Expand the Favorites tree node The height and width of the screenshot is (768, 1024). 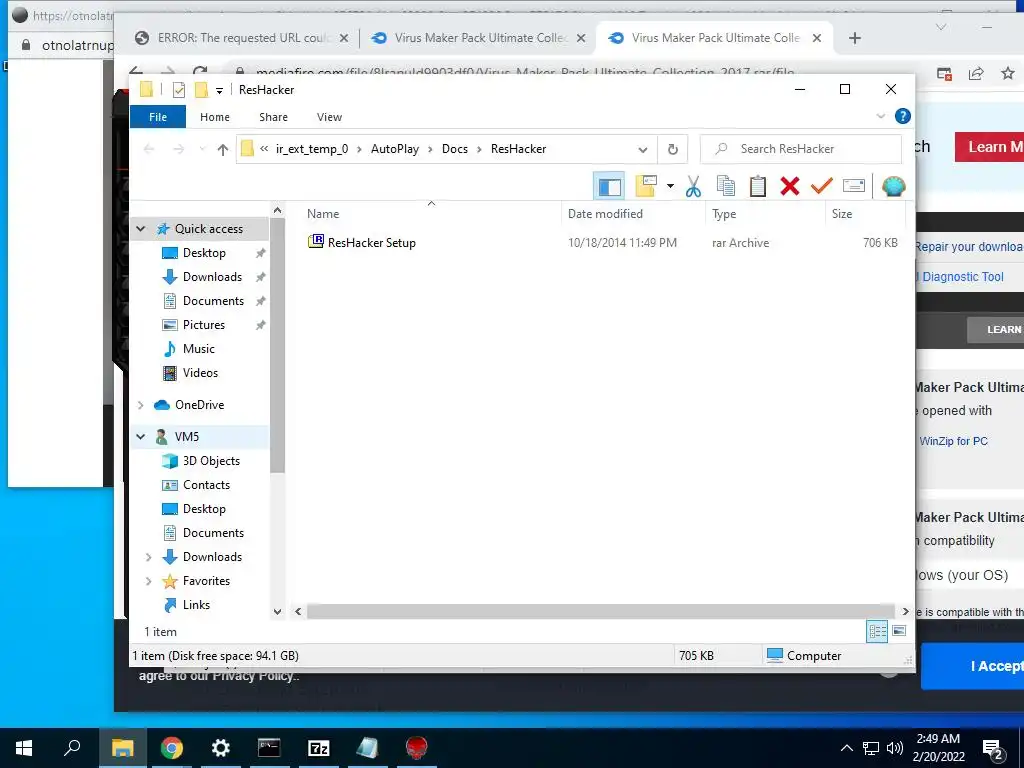[x=148, y=581]
